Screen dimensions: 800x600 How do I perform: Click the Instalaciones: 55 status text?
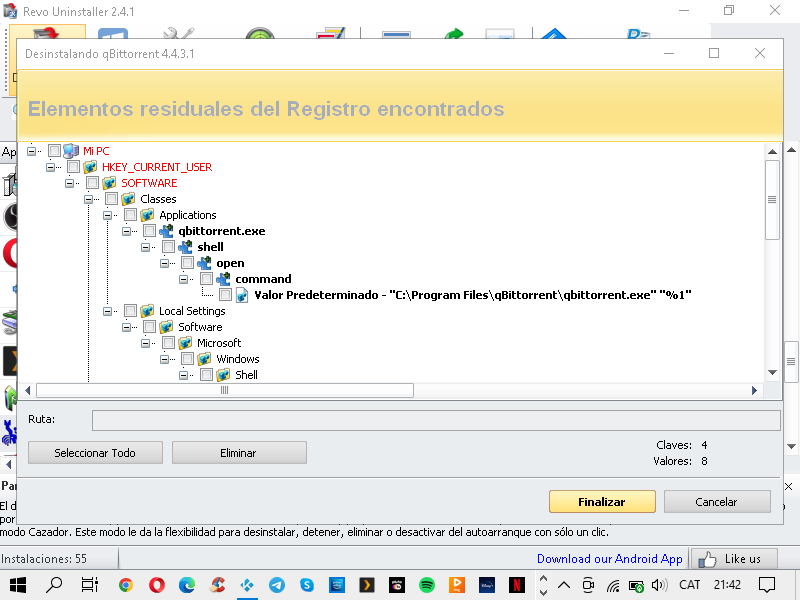(x=44, y=559)
